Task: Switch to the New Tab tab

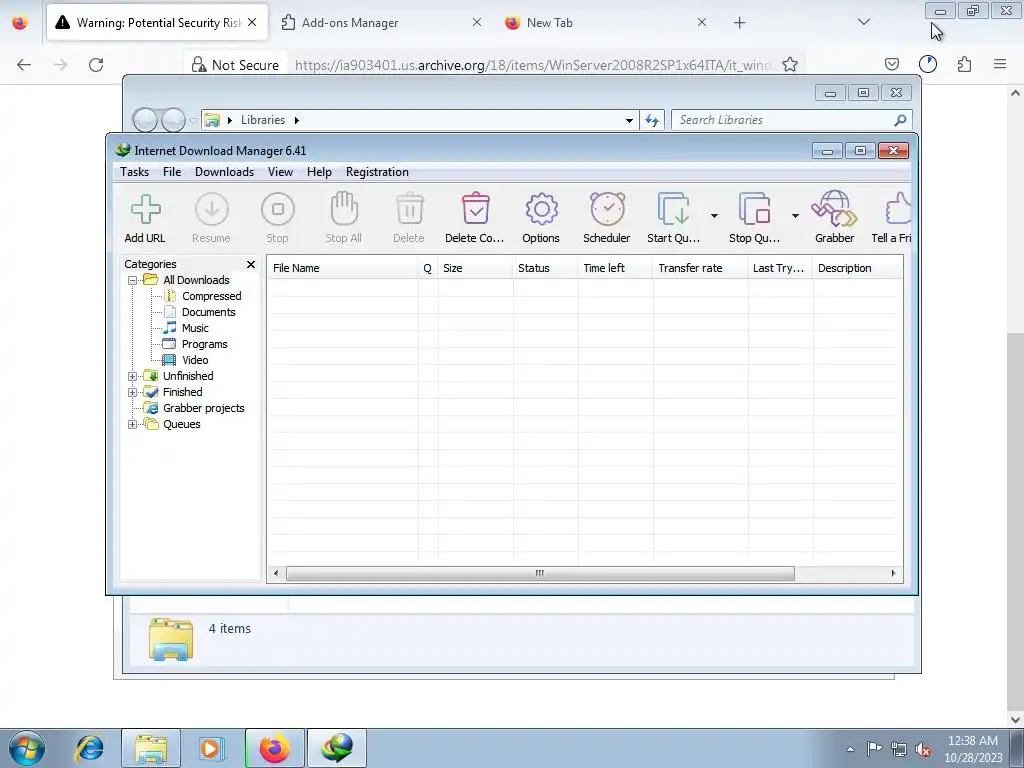Action: 605,22
